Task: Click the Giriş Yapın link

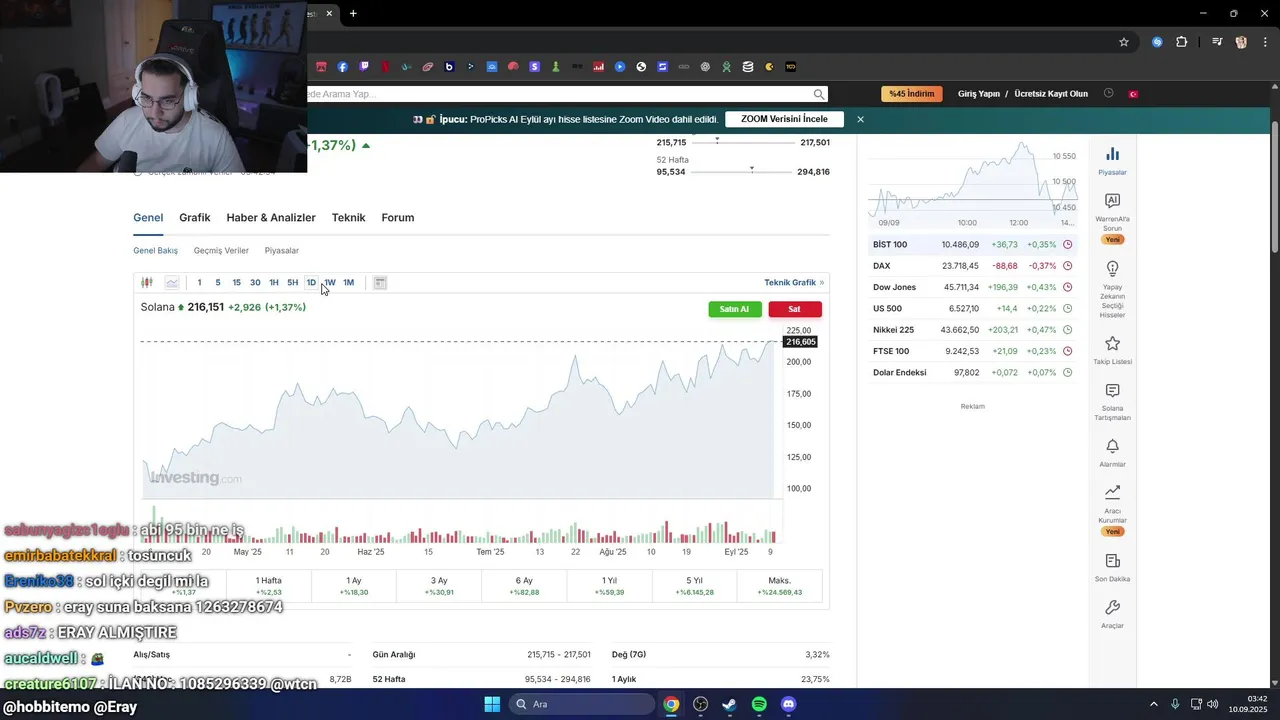Action: (x=979, y=94)
